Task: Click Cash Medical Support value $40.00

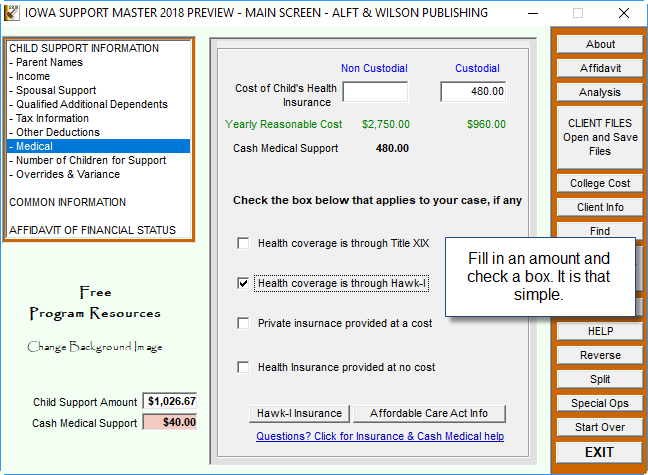Action: click(x=170, y=422)
